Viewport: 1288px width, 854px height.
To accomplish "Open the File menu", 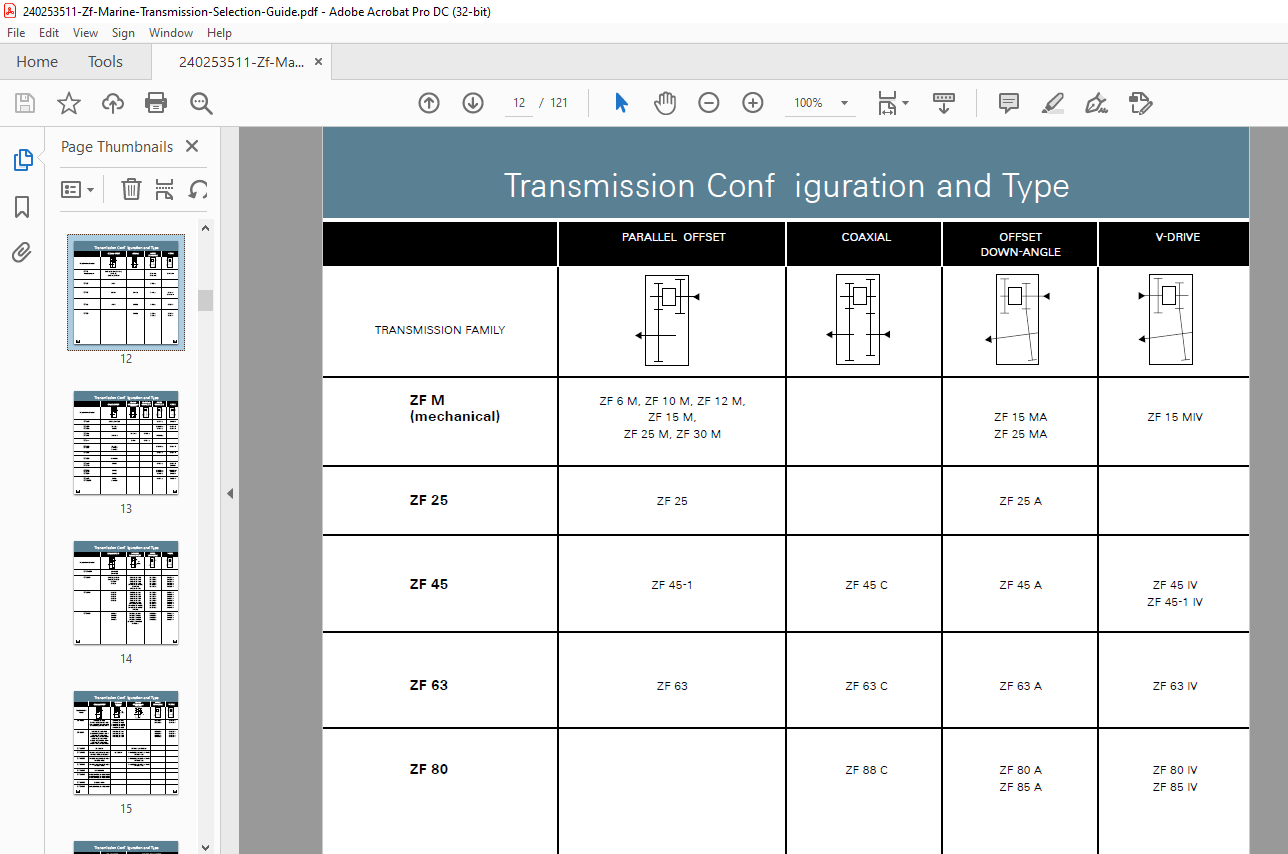I will [x=16, y=33].
